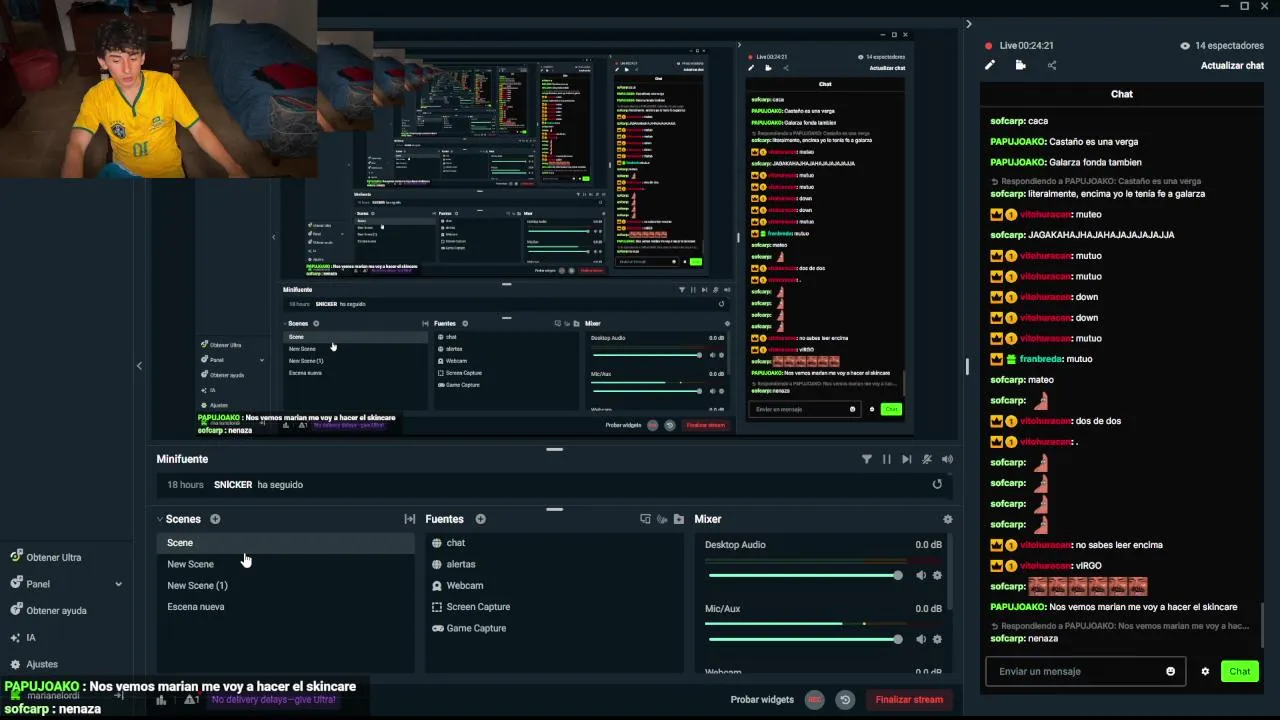Viewport: 1280px width, 720px height.
Task: Open chat settings gear next to Chat button
Action: point(1205,671)
